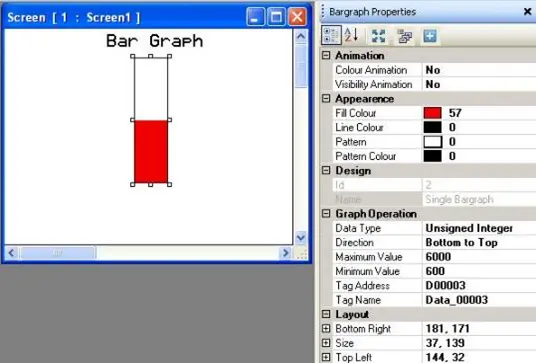Click the white Pattern swatch

[432, 142]
